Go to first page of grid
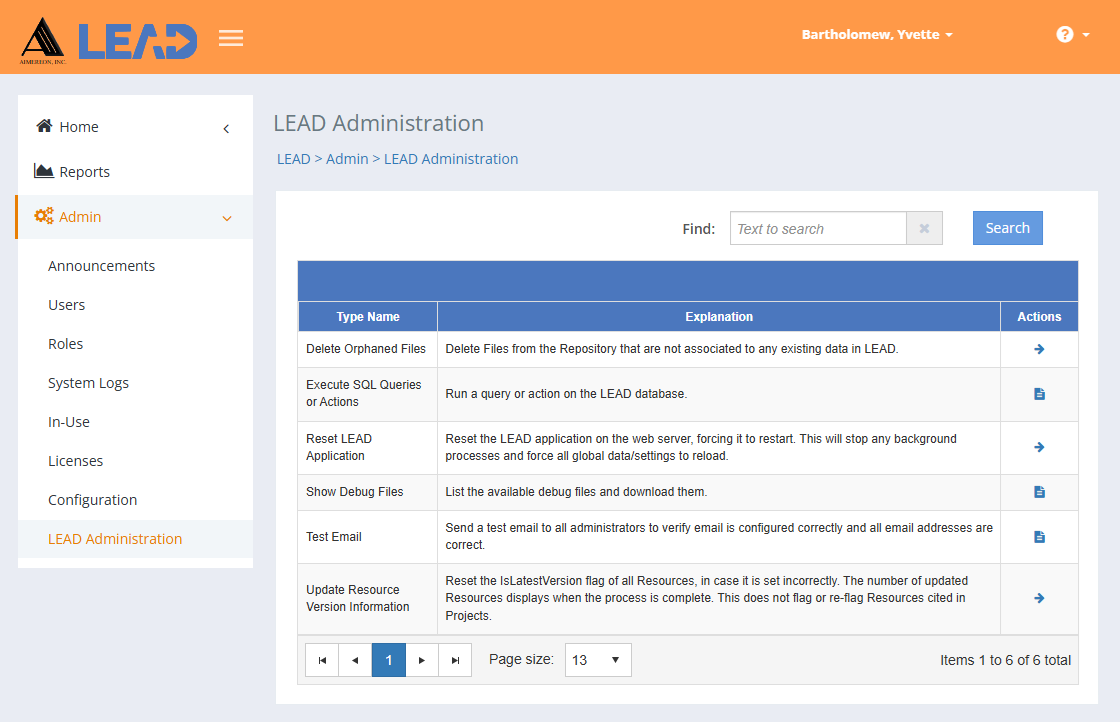 pos(322,660)
